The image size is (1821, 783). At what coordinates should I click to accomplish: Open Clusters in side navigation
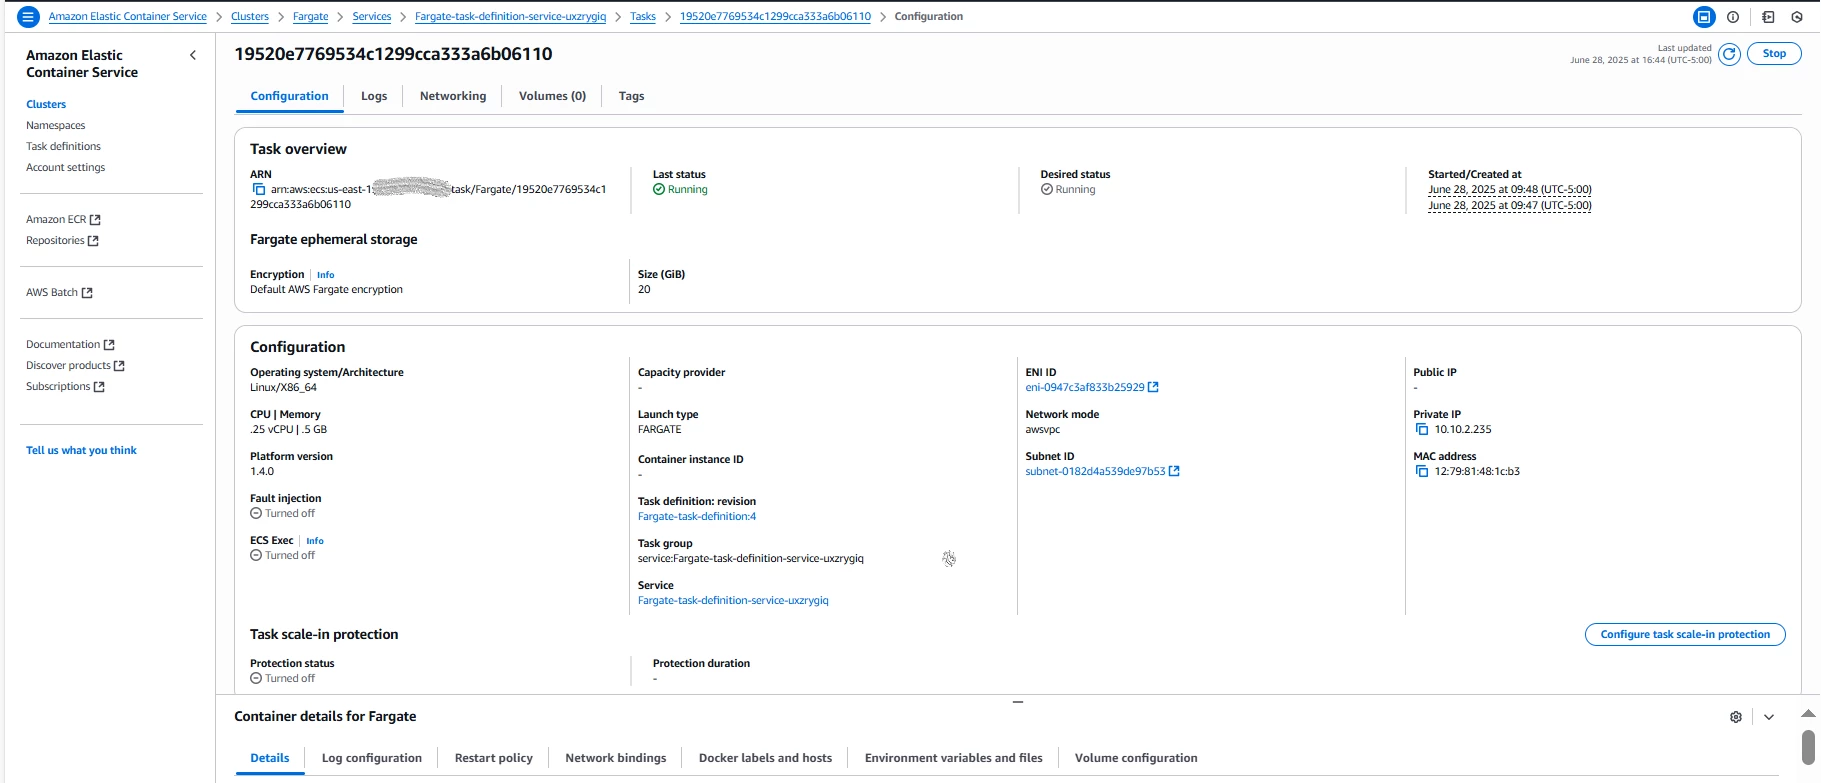click(46, 104)
